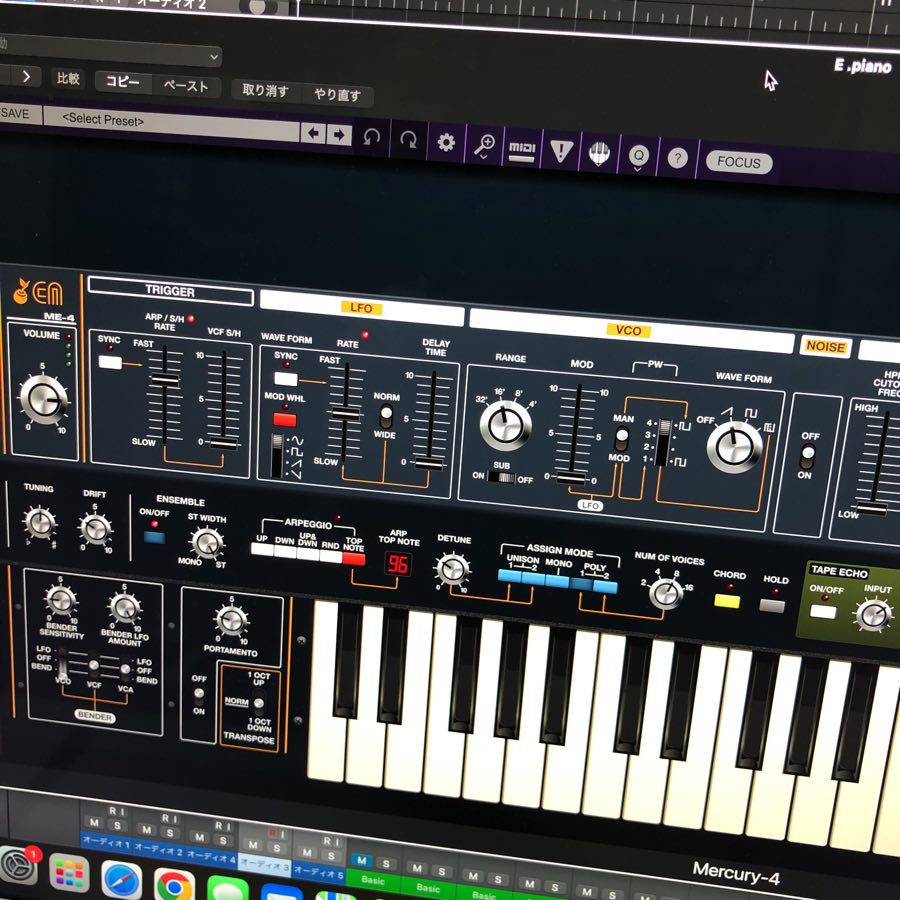Select assign mode MONO button
The image size is (900, 900).
(557, 581)
